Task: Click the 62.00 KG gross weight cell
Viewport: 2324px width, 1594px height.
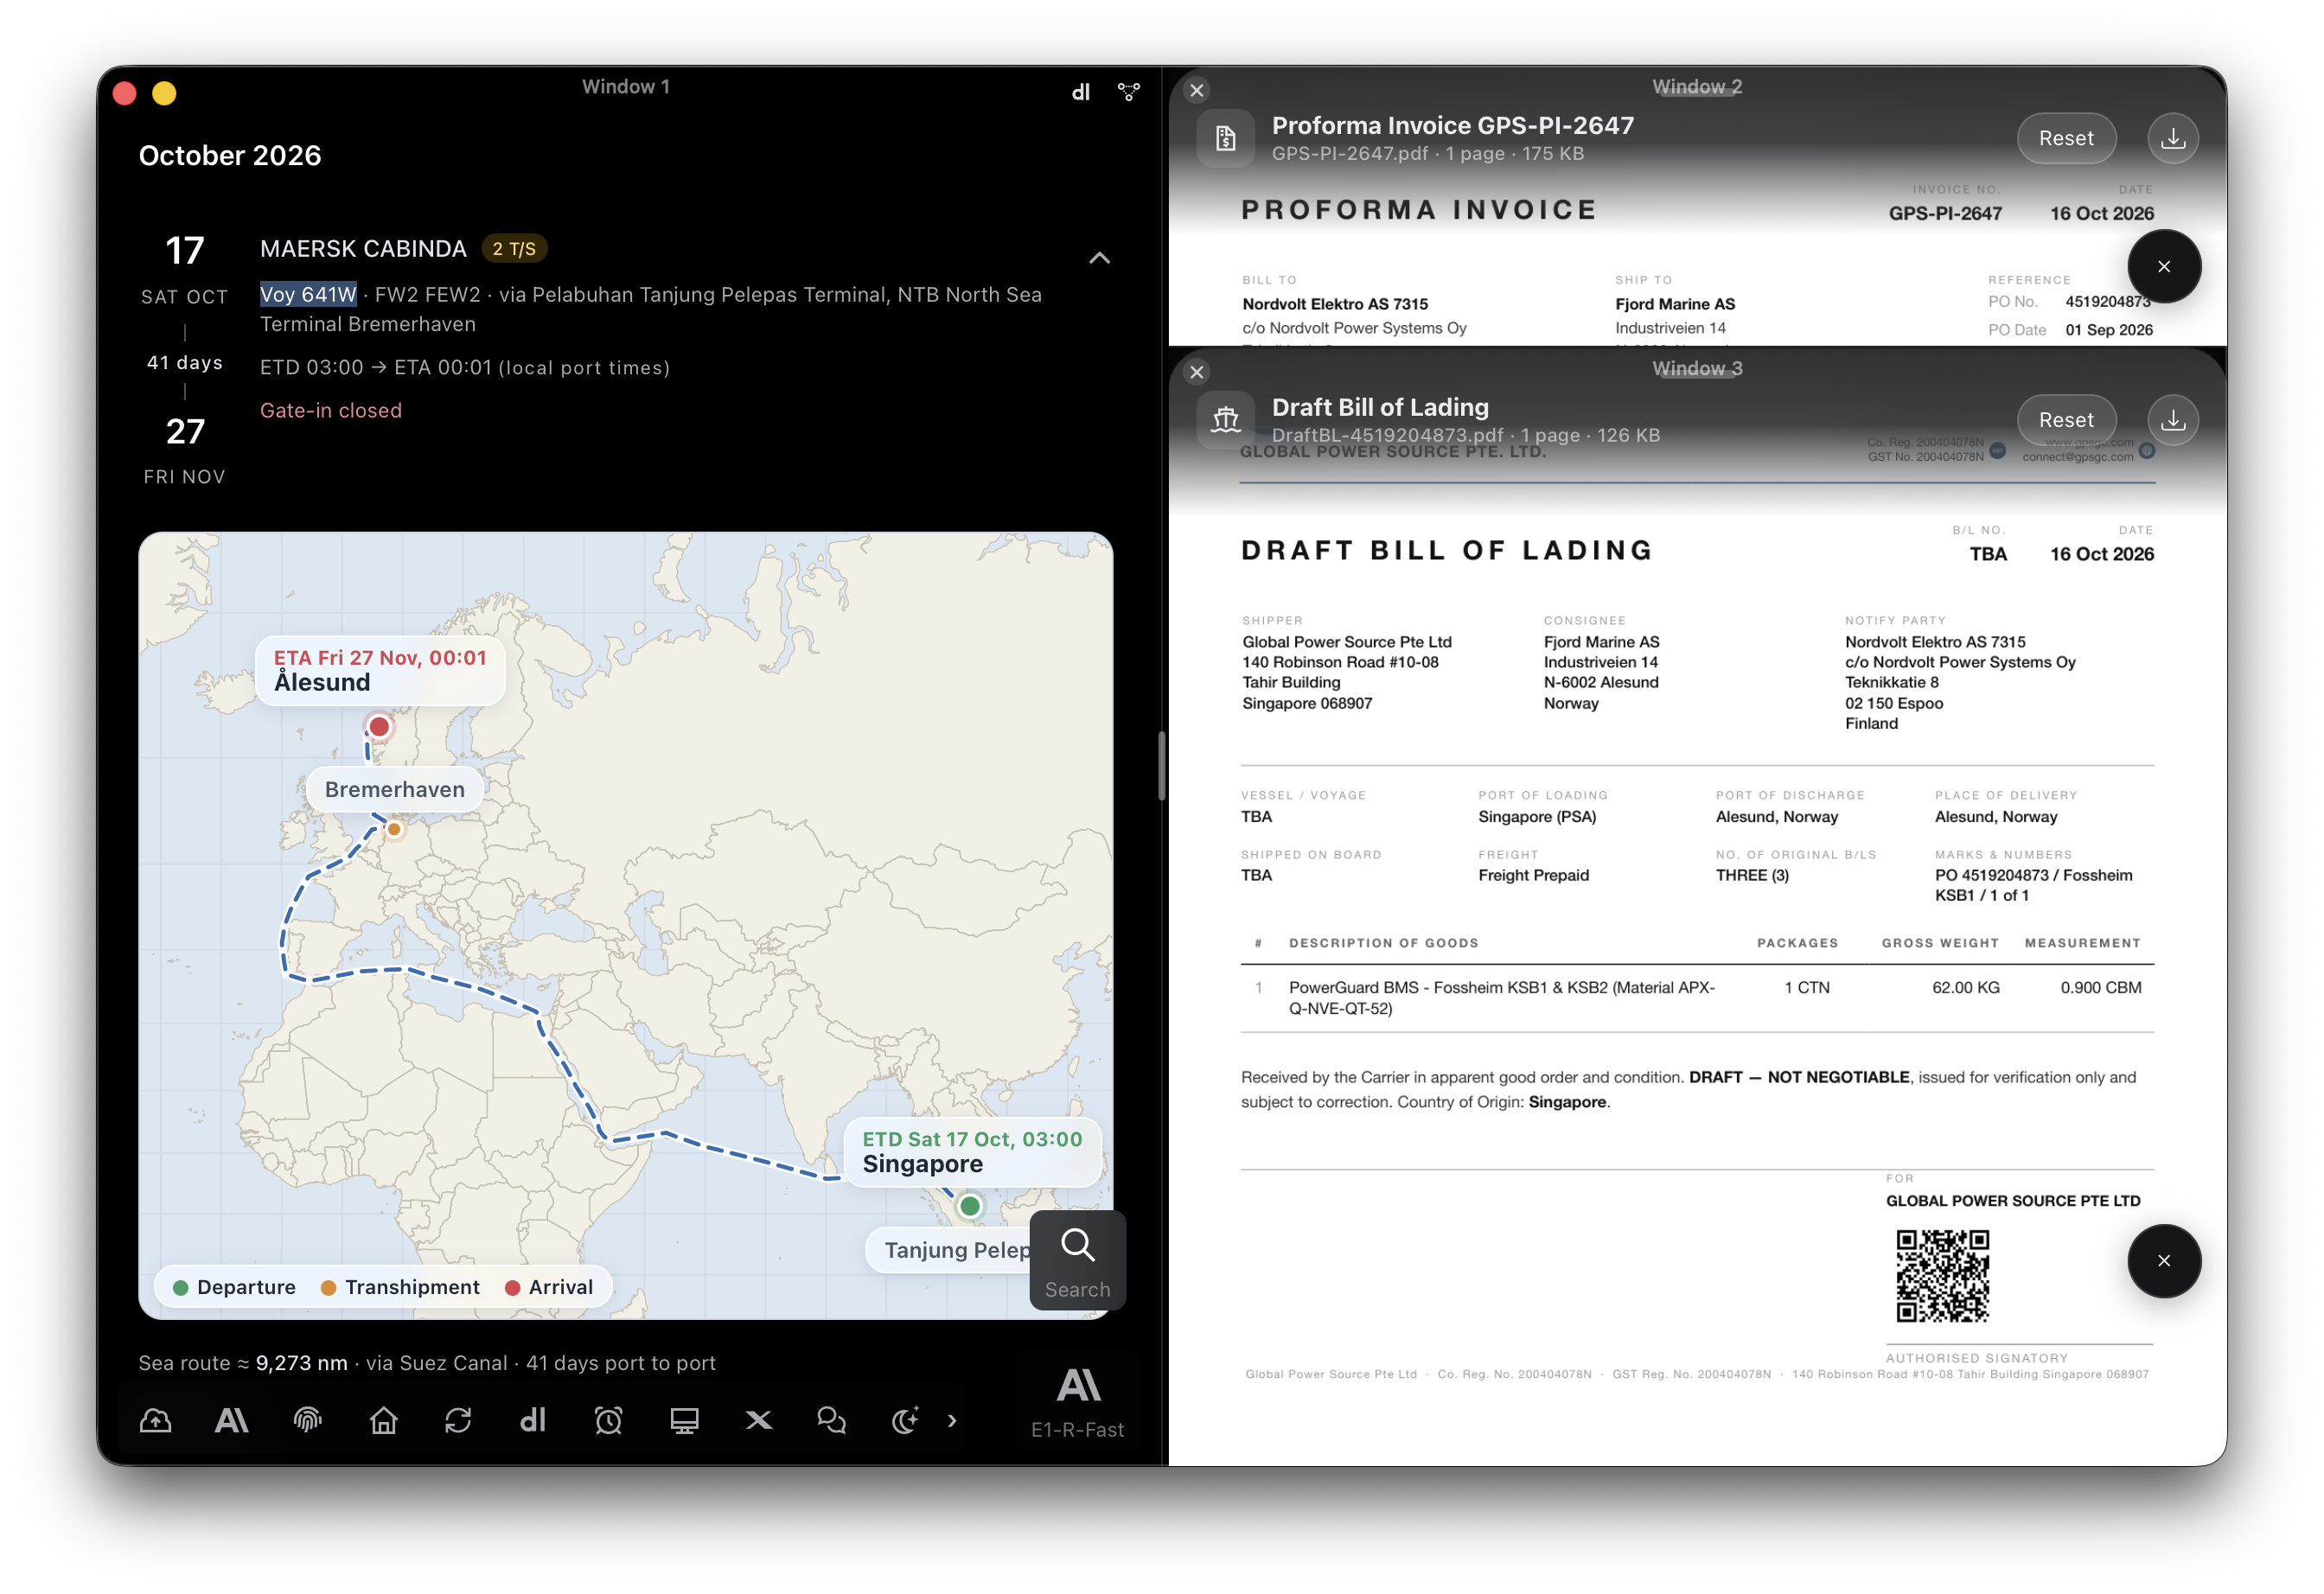Action: (1965, 987)
